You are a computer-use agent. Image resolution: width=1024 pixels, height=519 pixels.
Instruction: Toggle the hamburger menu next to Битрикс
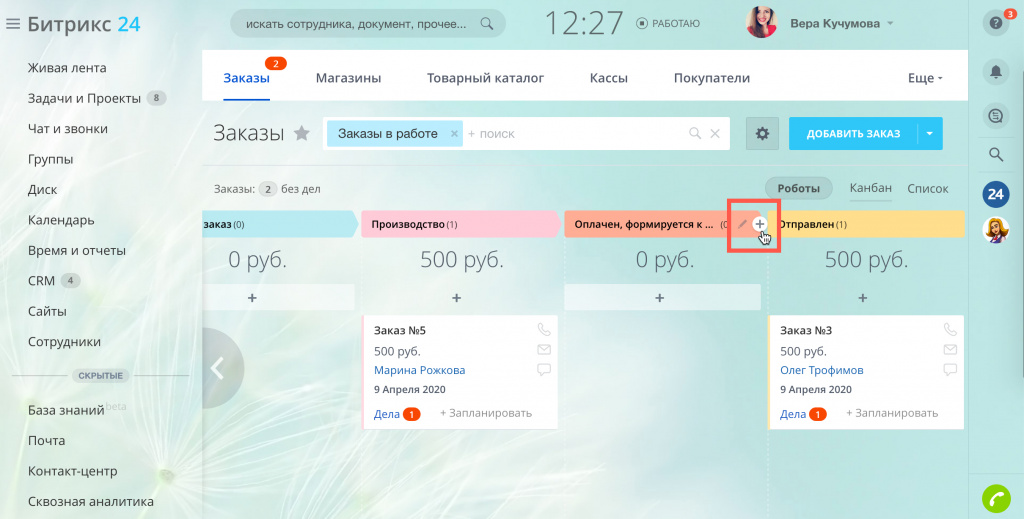pyautogui.click(x=12, y=24)
